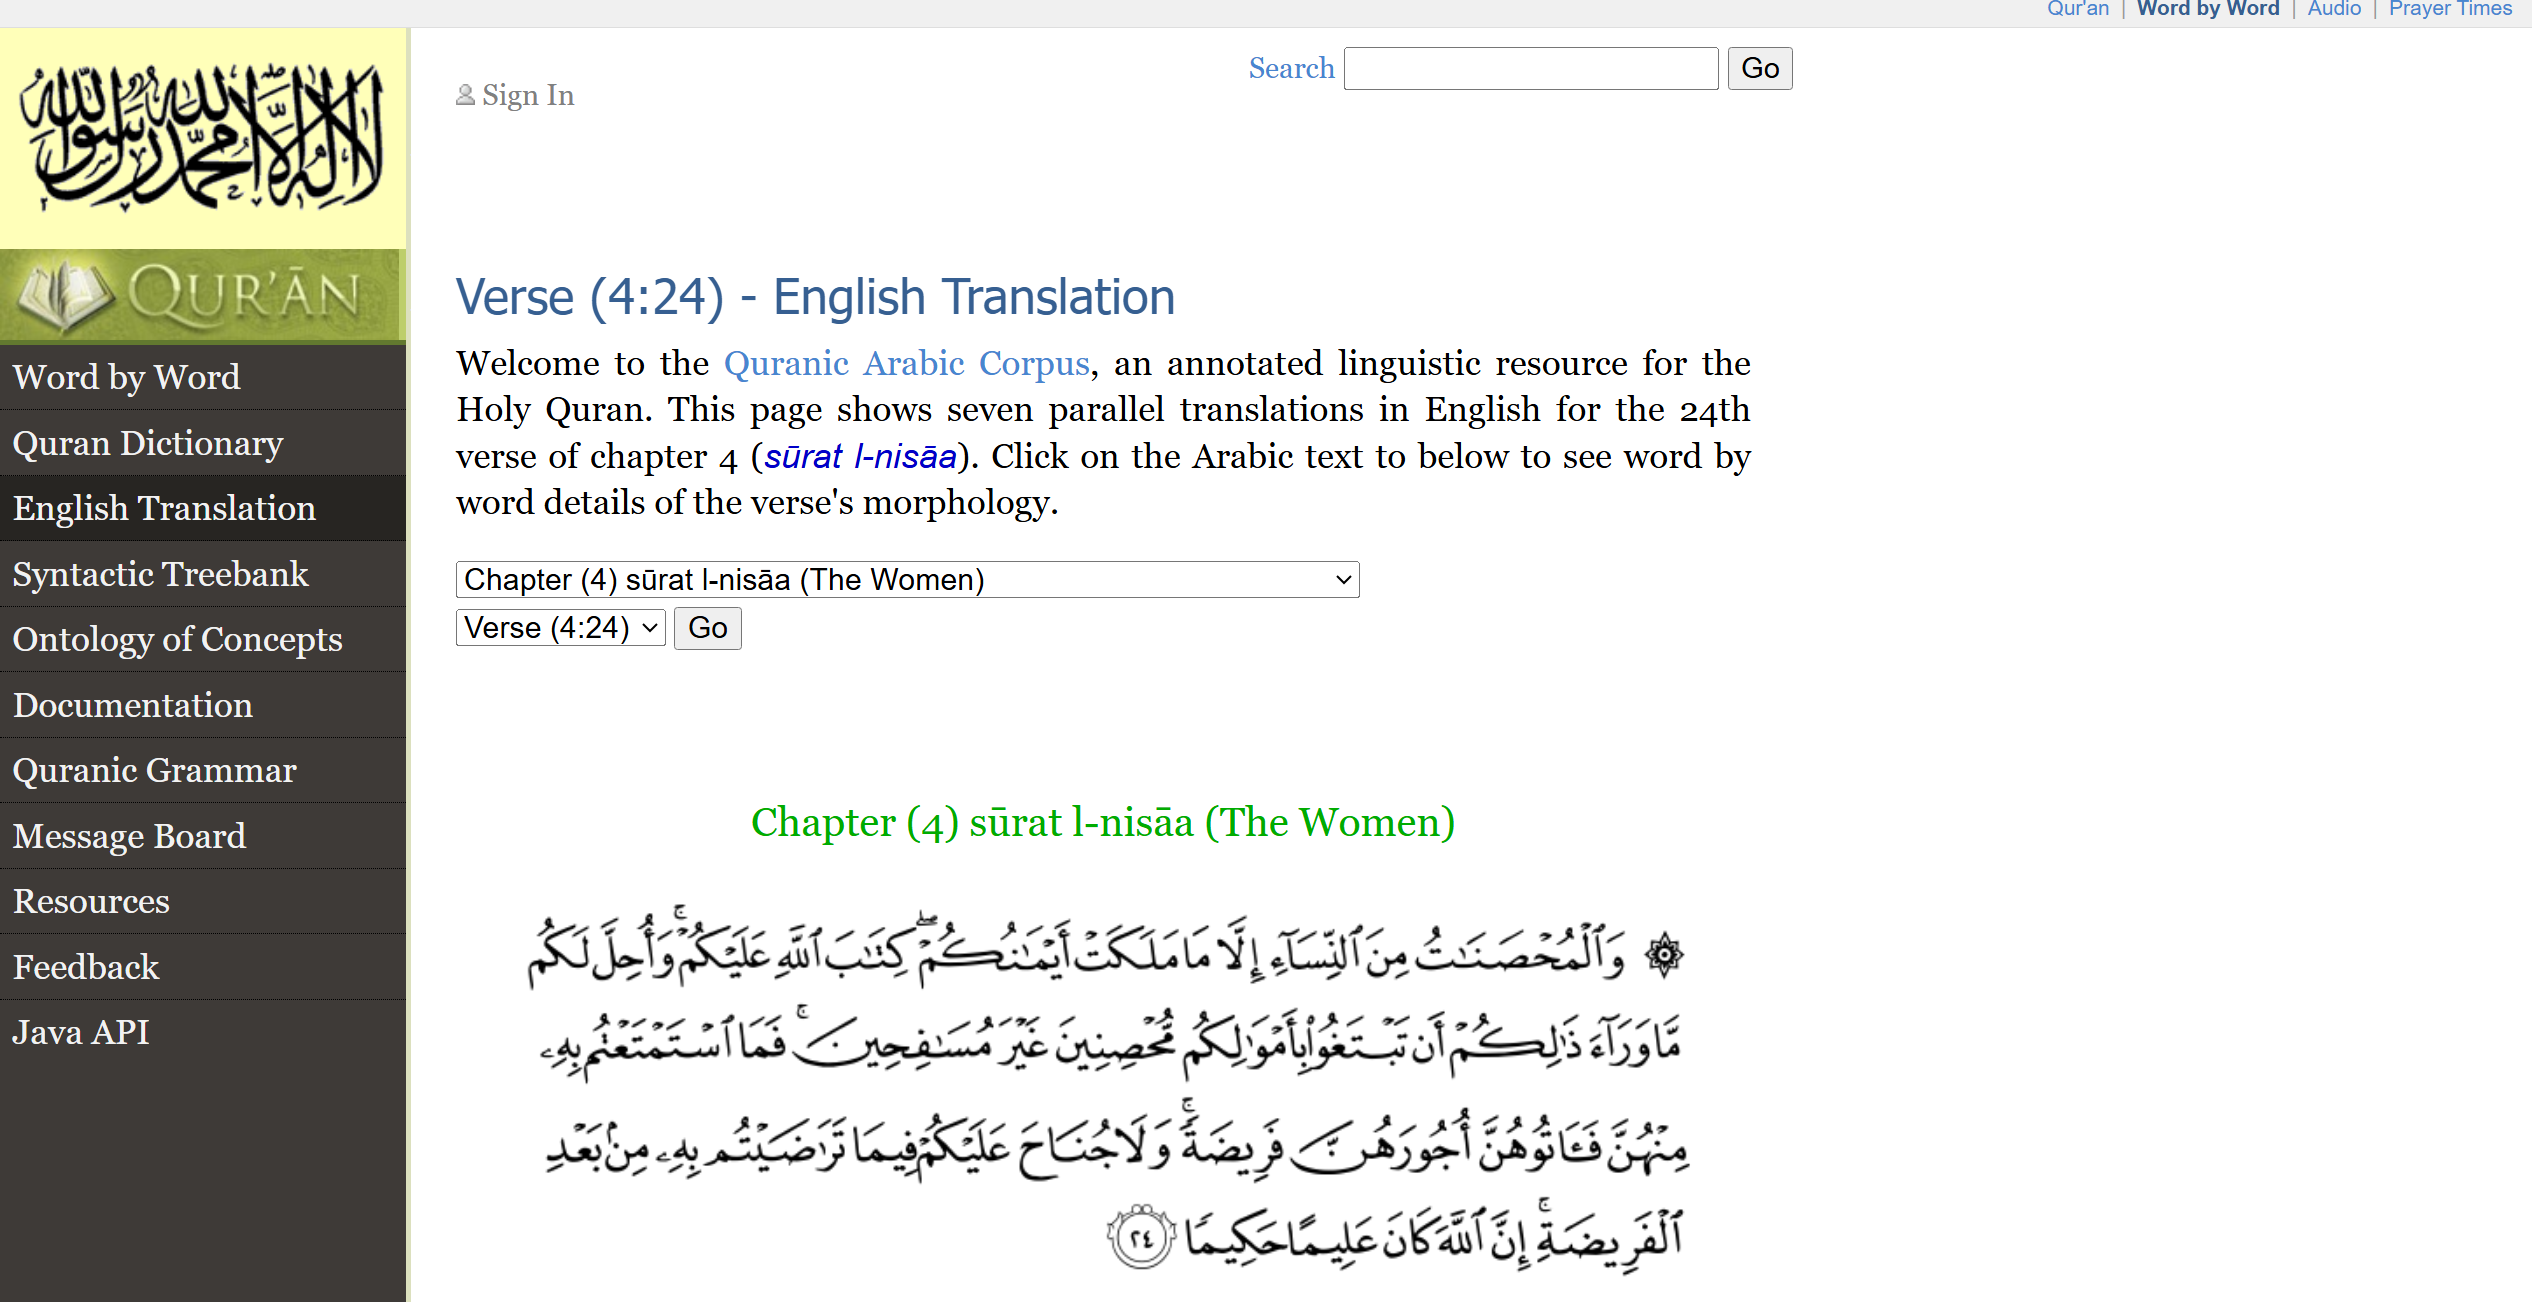The height and width of the screenshot is (1302, 2532).
Task: Open the chapter selection dropdown
Action: coord(907,580)
